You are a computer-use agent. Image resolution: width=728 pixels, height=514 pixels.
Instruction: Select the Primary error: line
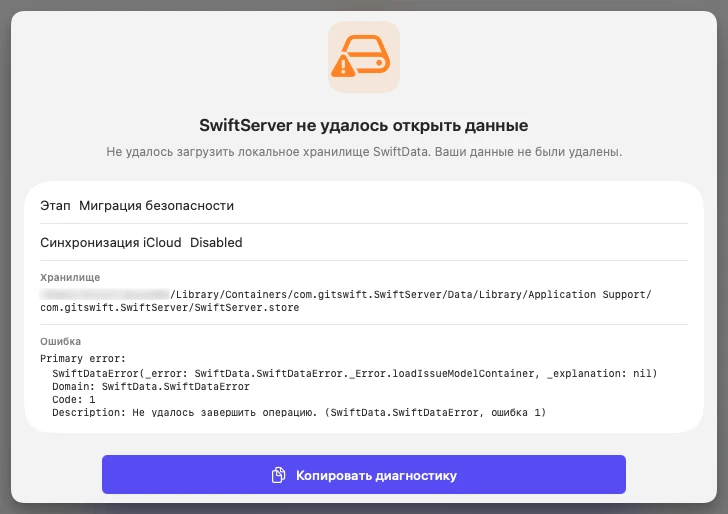(83, 358)
